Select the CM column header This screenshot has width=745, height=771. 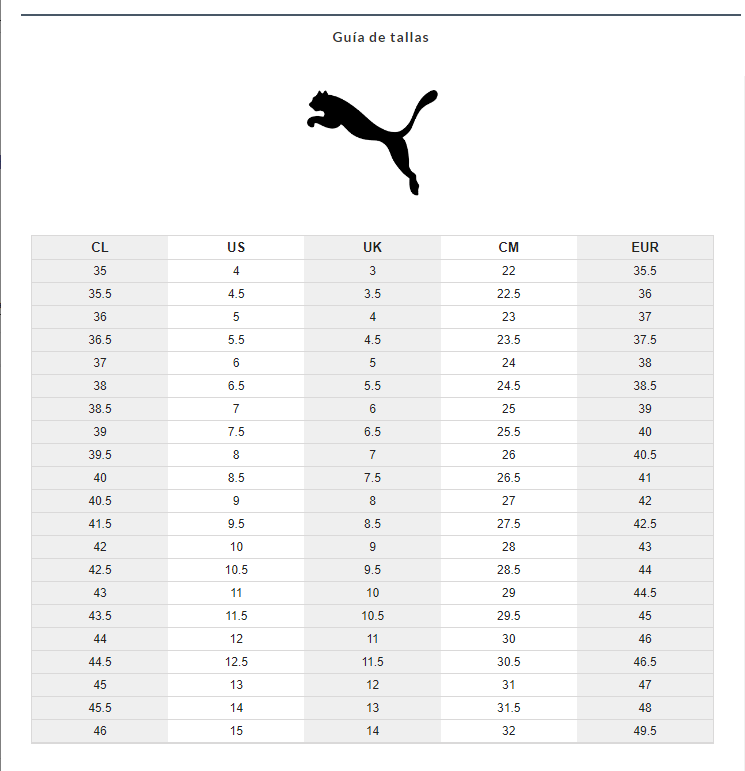(509, 247)
